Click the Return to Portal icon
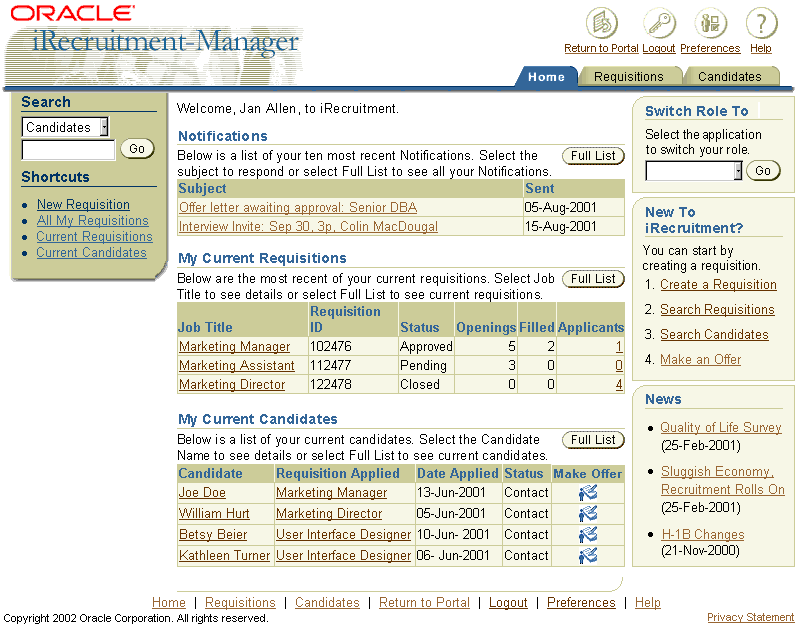Screen dimensions: 800x628 [x=602, y=23]
